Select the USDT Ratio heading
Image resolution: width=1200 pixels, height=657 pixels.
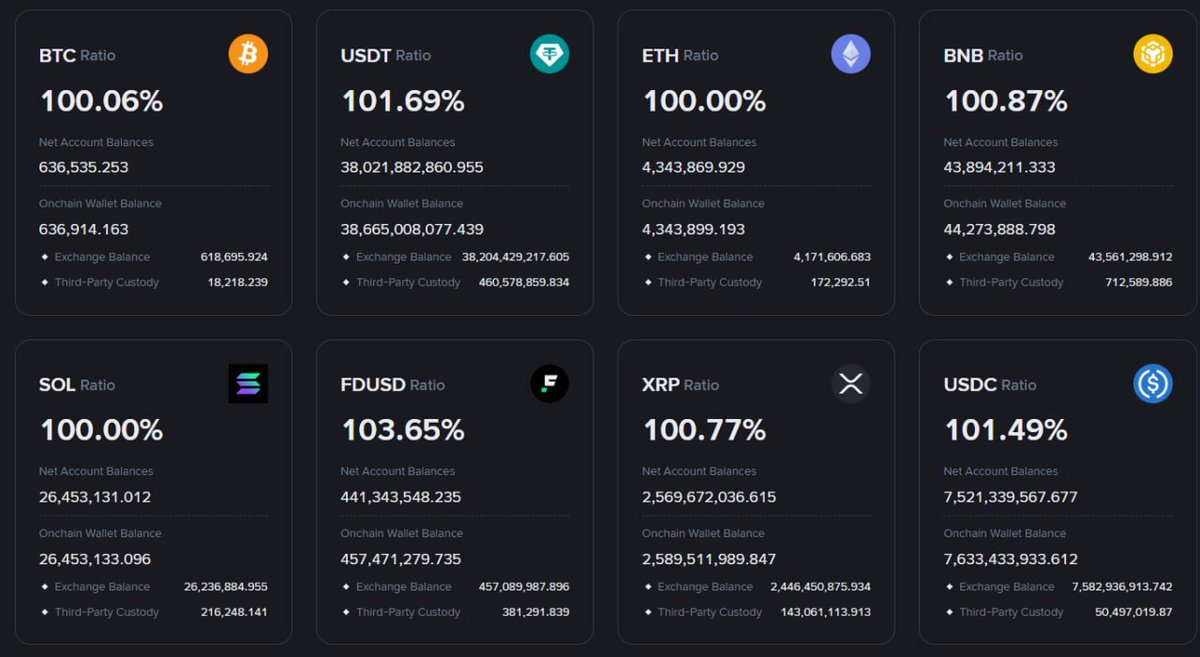[x=386, y=56]
